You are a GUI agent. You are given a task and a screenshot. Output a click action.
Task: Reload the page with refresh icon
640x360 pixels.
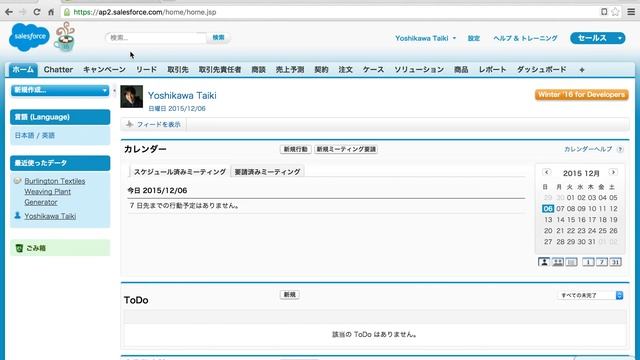click(37, 12)
